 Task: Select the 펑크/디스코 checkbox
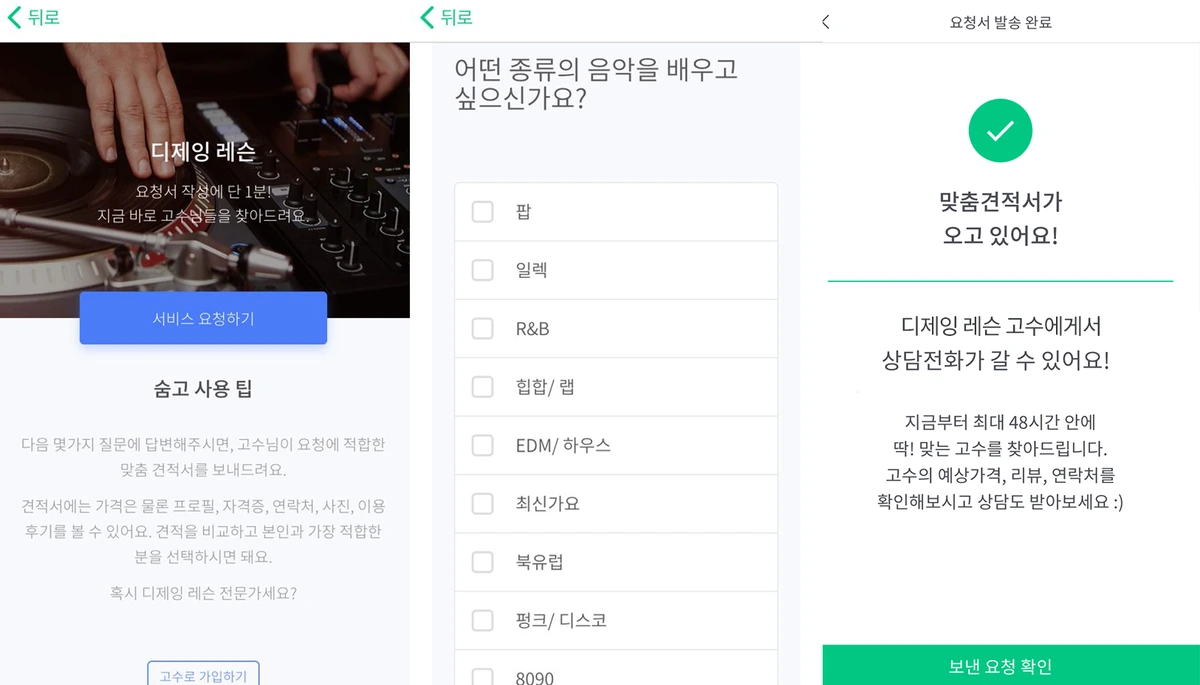483,620
